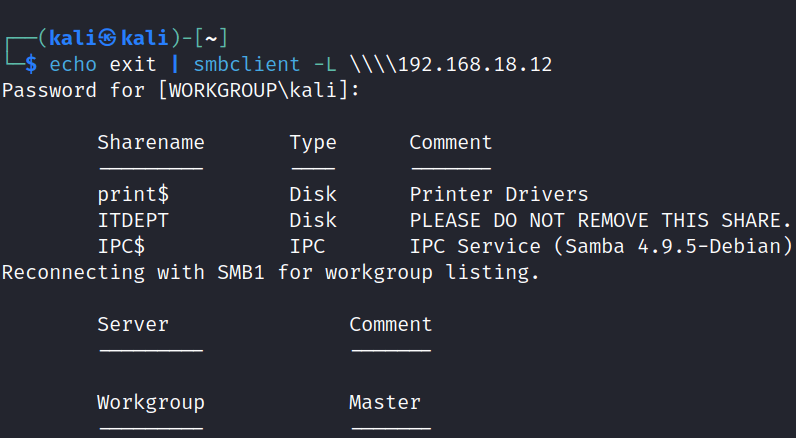
Task: Click the dollar sign prompt character
Action: (x=31, y=65)
